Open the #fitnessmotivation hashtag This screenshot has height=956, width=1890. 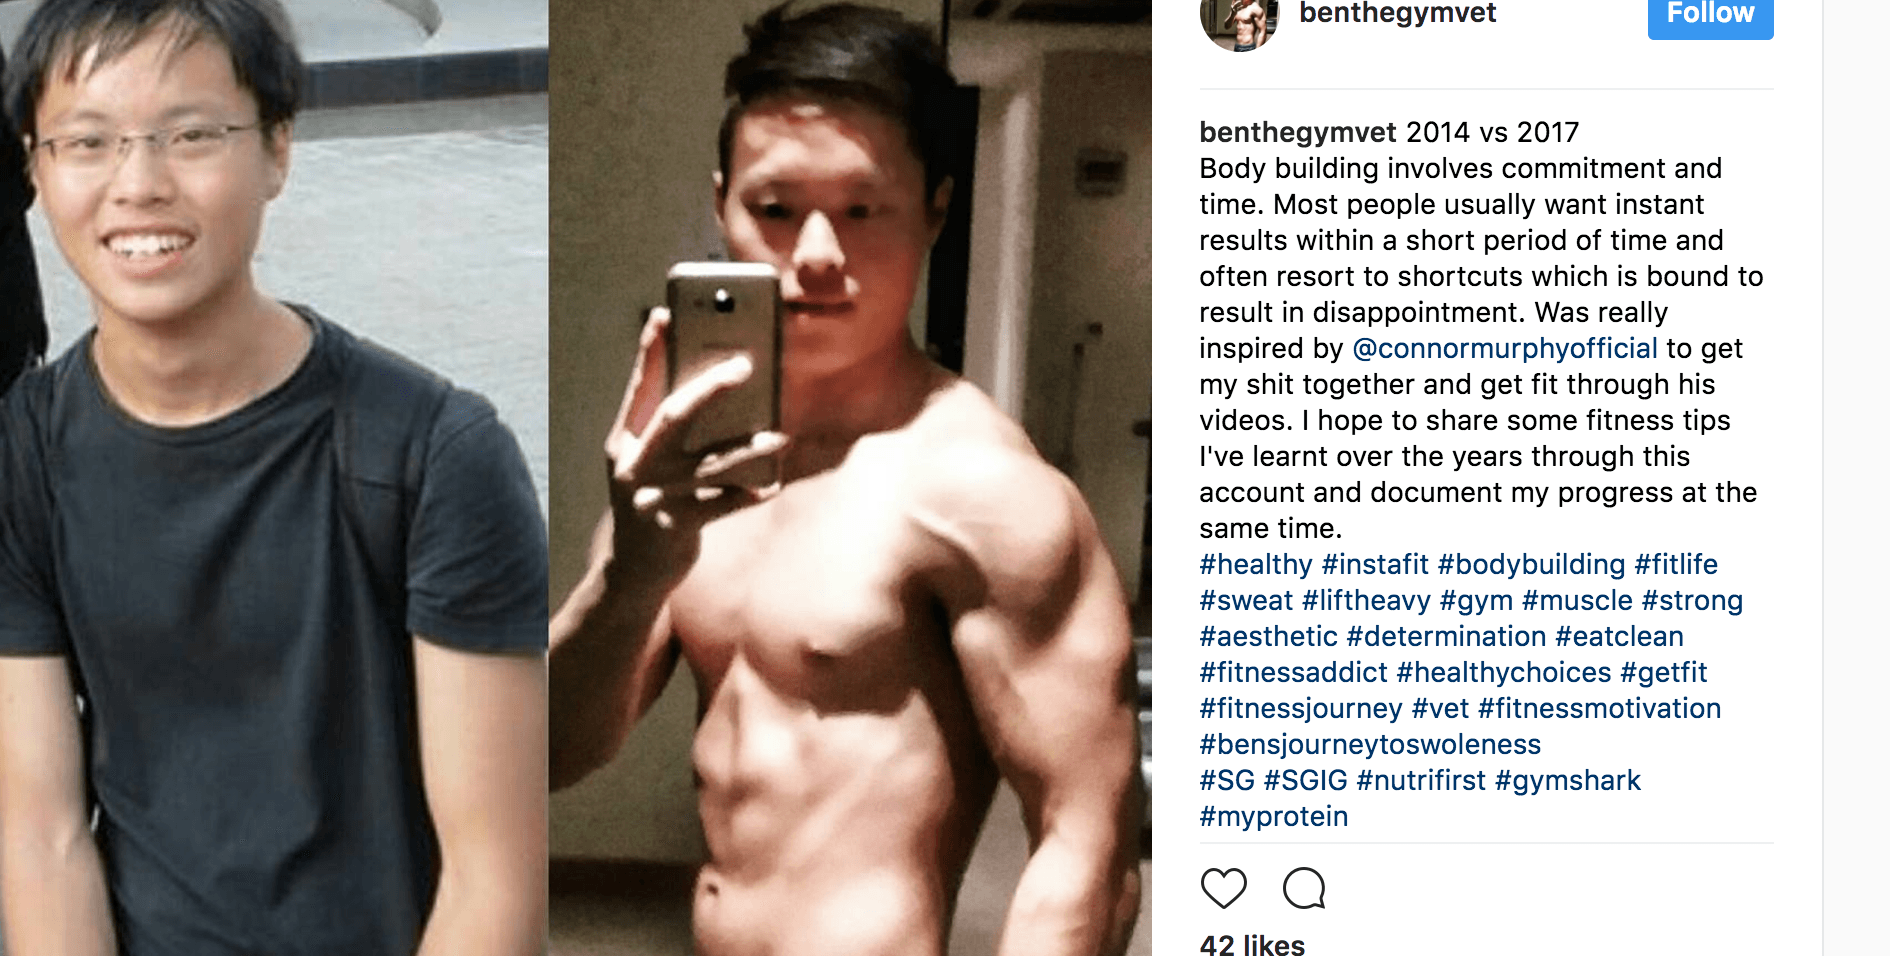pos(1599,708)
